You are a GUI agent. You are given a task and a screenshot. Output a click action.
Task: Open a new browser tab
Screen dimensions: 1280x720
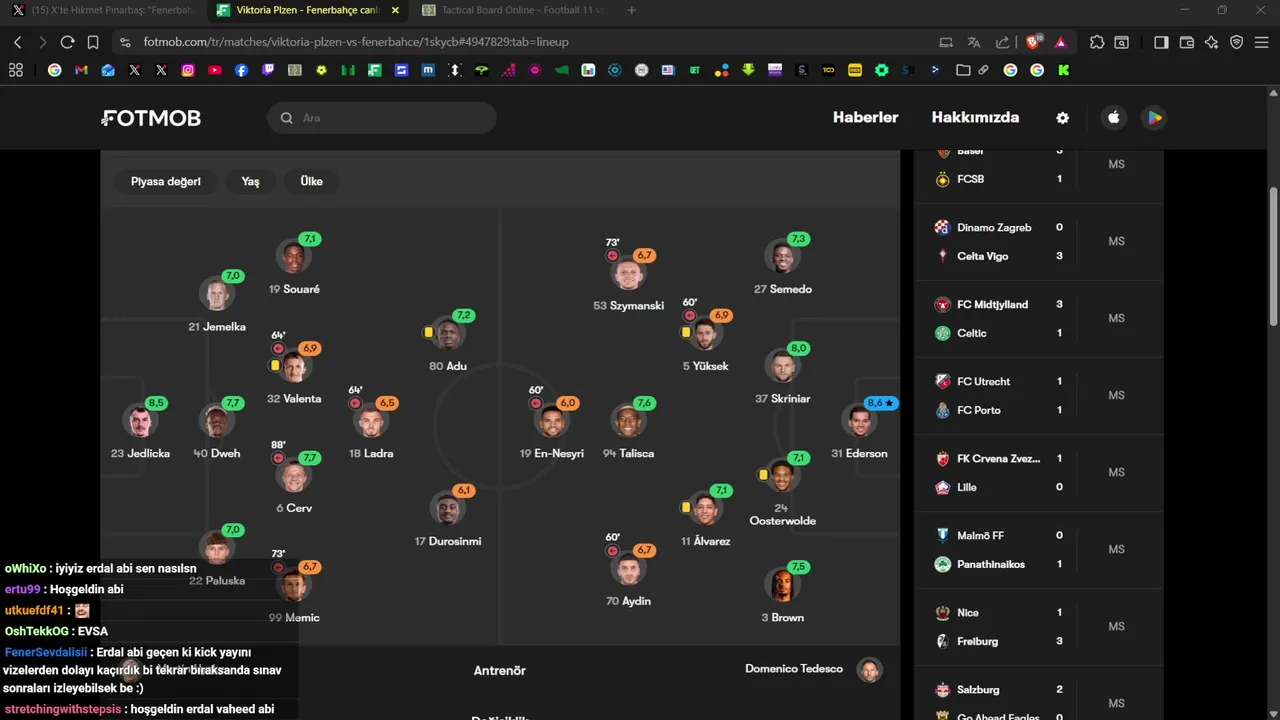click(631, 10)
